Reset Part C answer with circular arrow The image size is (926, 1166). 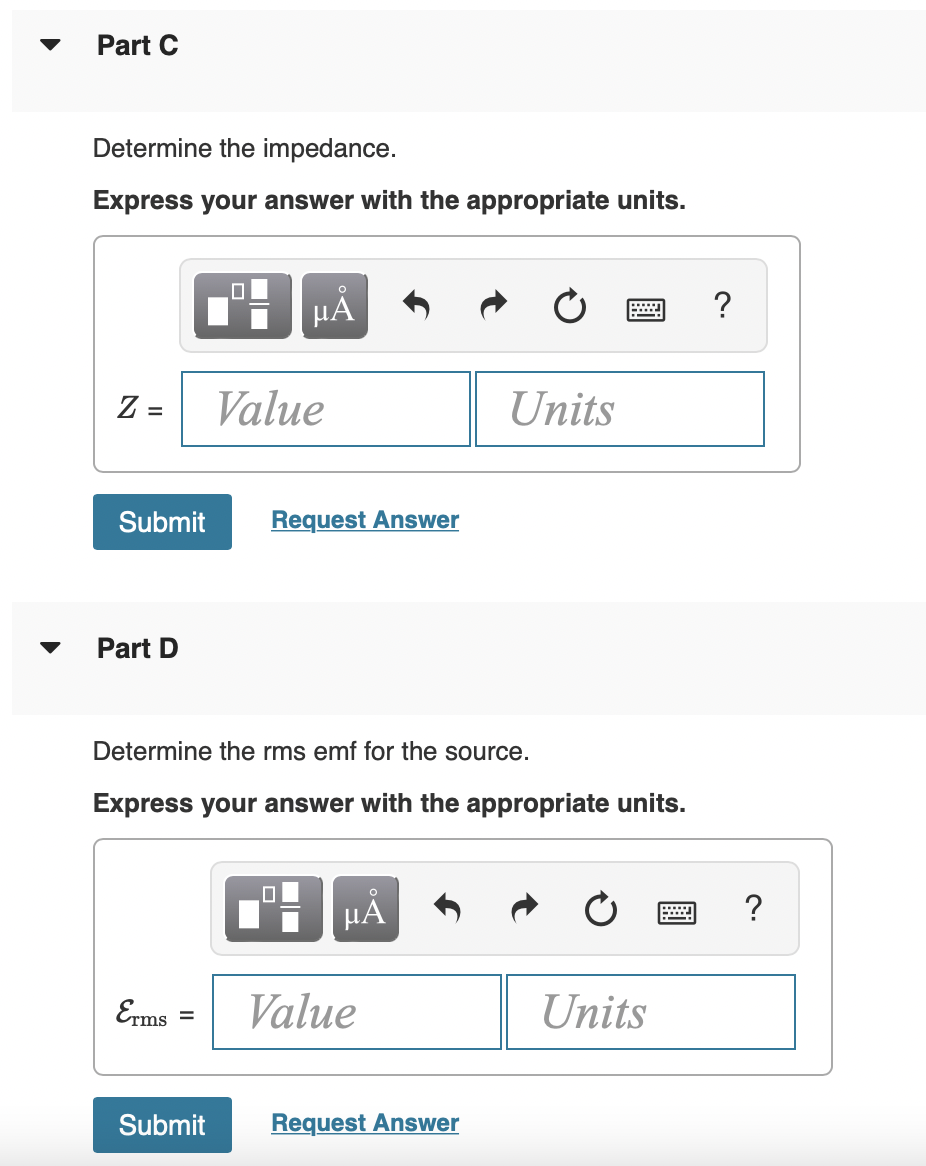[x=570, y=306]
